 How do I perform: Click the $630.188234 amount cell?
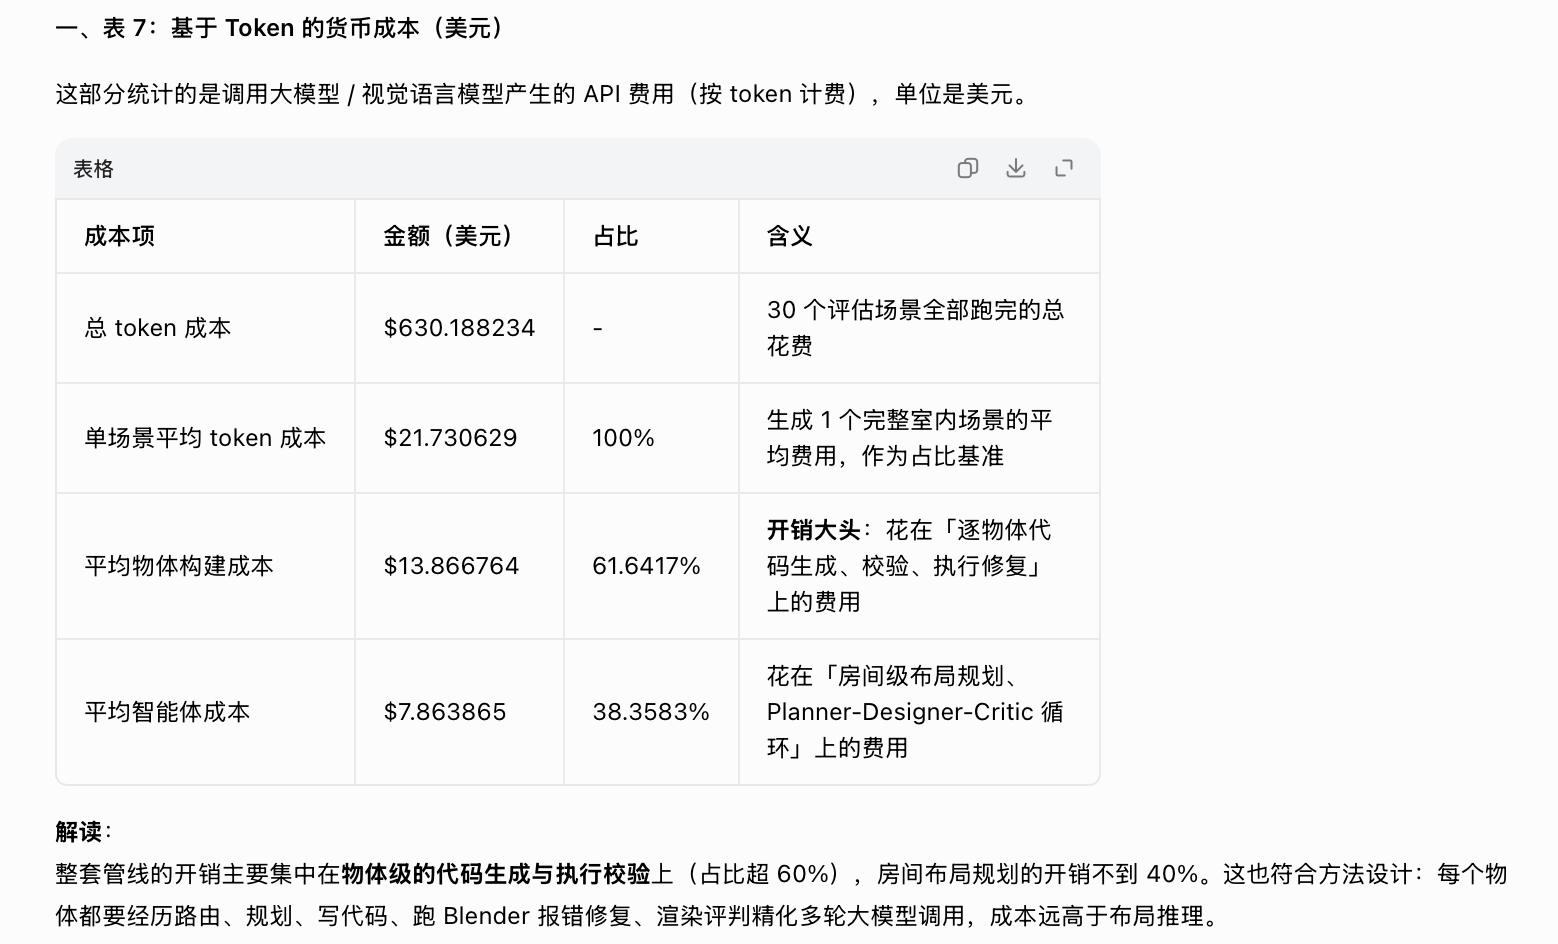(459, 328)
